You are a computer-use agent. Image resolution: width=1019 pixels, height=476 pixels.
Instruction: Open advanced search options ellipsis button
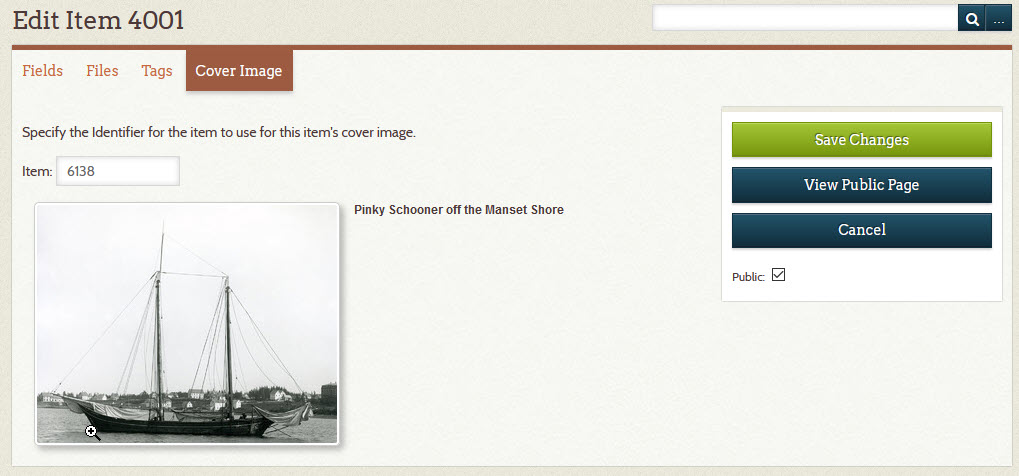pos(999,20)
